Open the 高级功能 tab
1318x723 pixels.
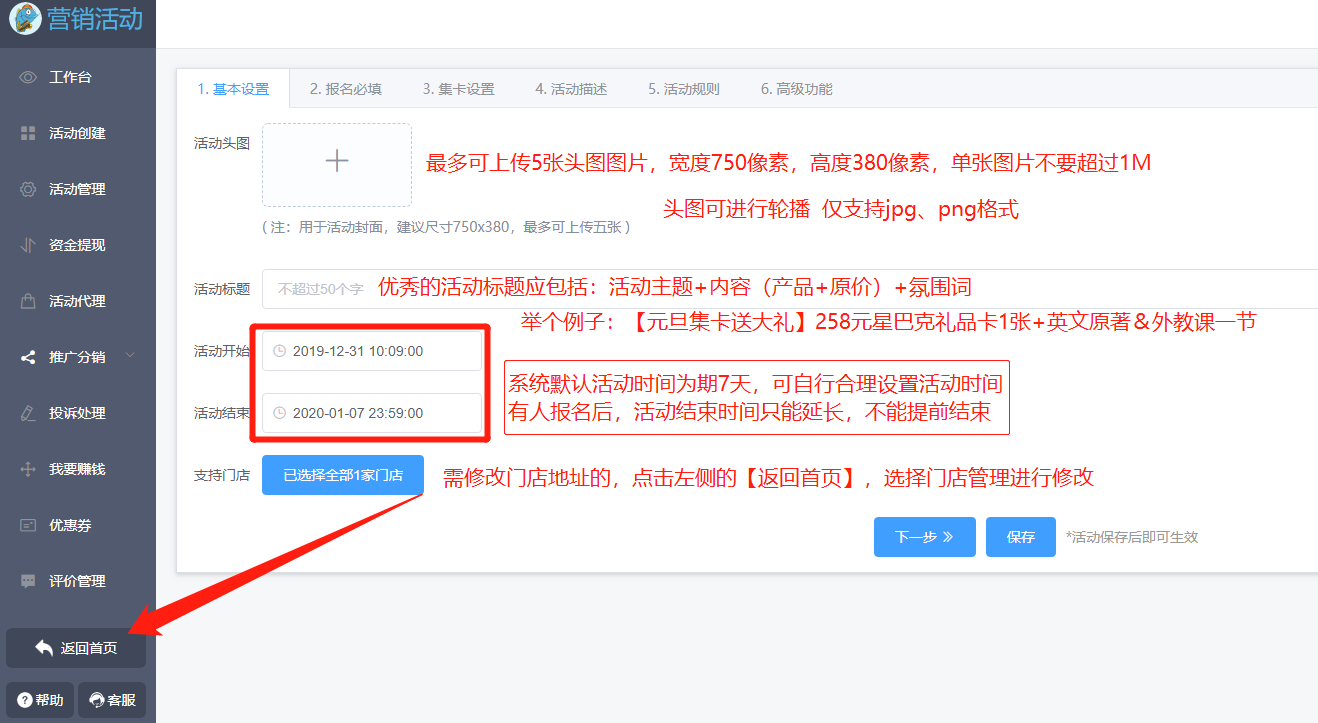click(x=796, y=89)
